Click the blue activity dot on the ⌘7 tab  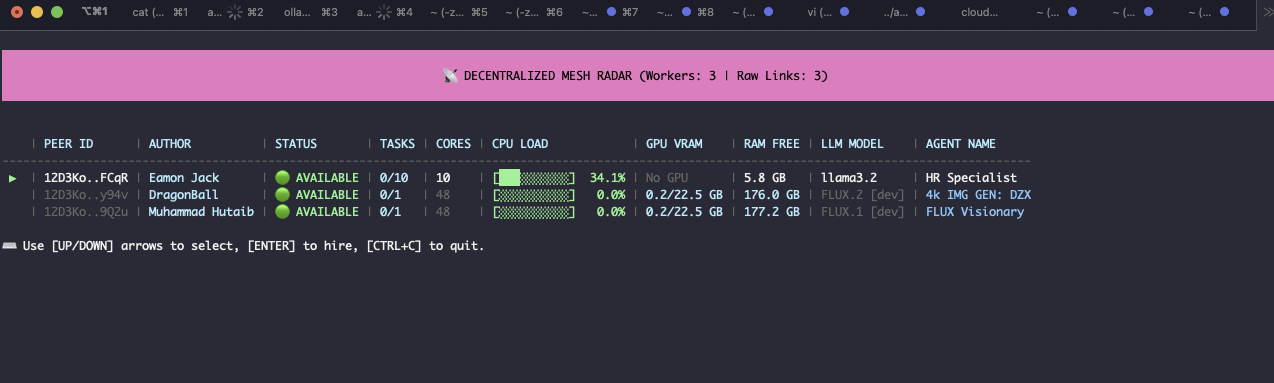click(612, 13)
